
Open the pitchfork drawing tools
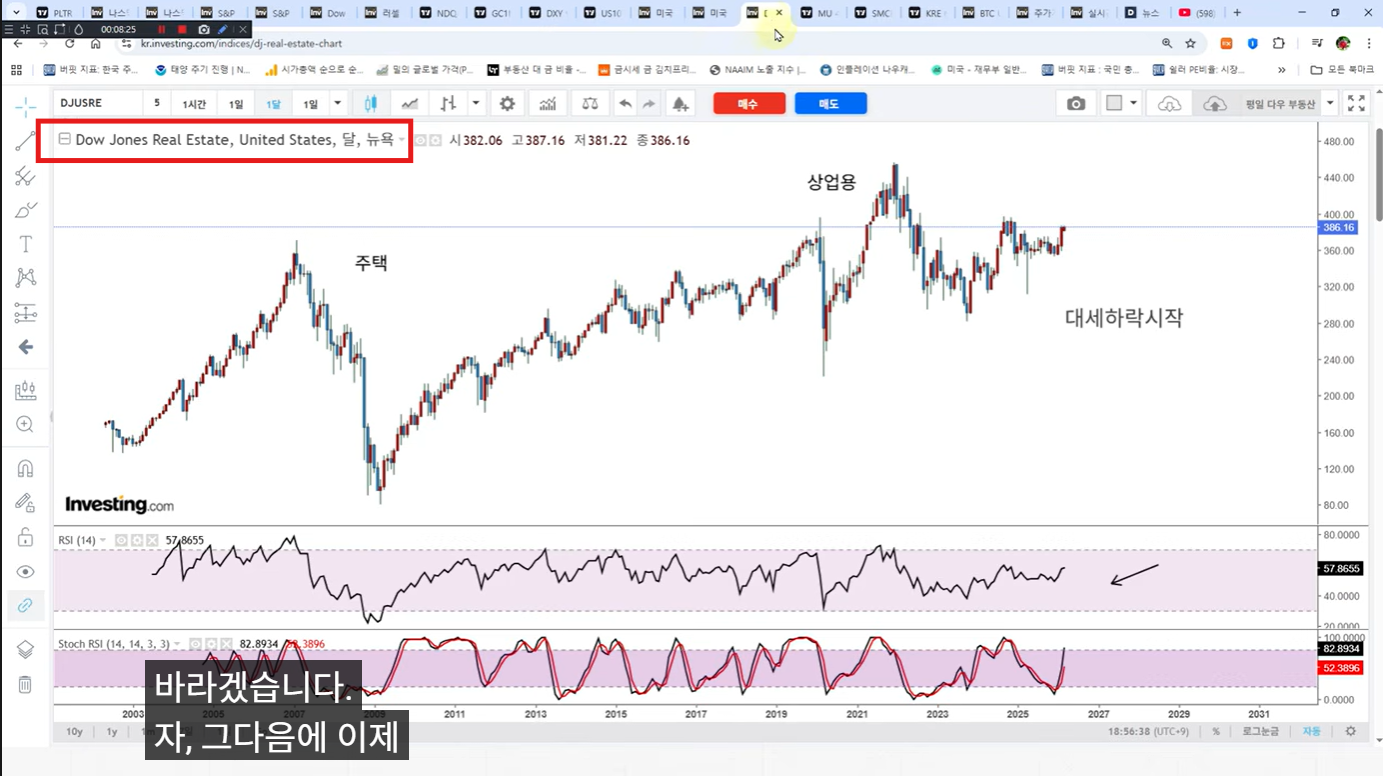(25, 176)
